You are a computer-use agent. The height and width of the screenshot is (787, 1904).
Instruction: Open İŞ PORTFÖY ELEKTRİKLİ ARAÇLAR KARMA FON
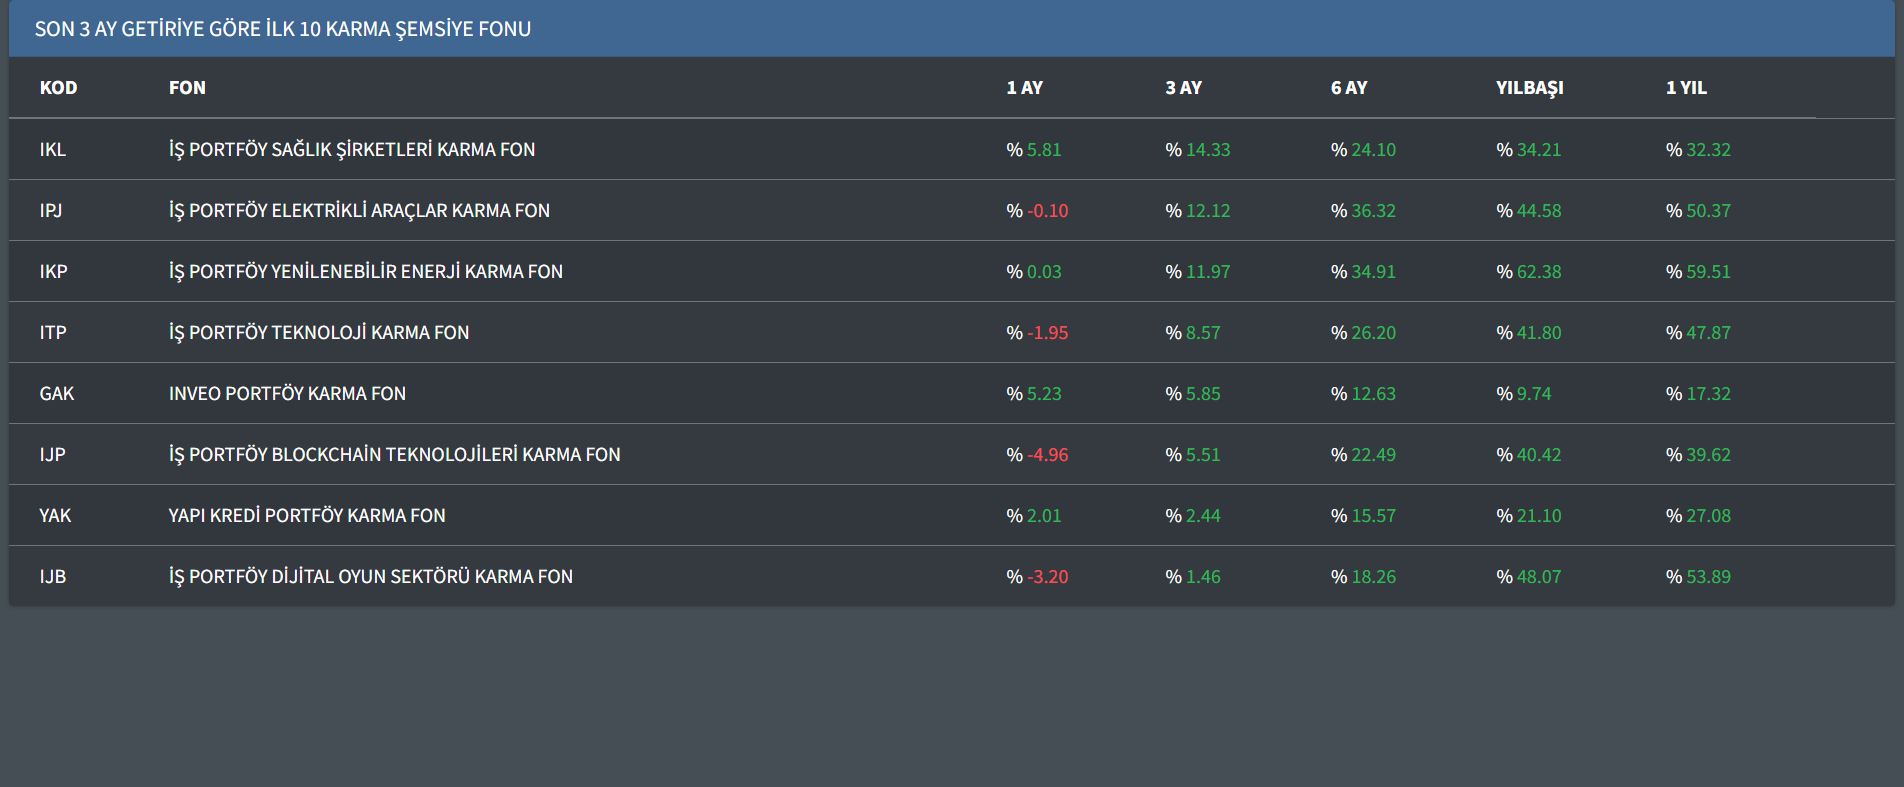359,211
